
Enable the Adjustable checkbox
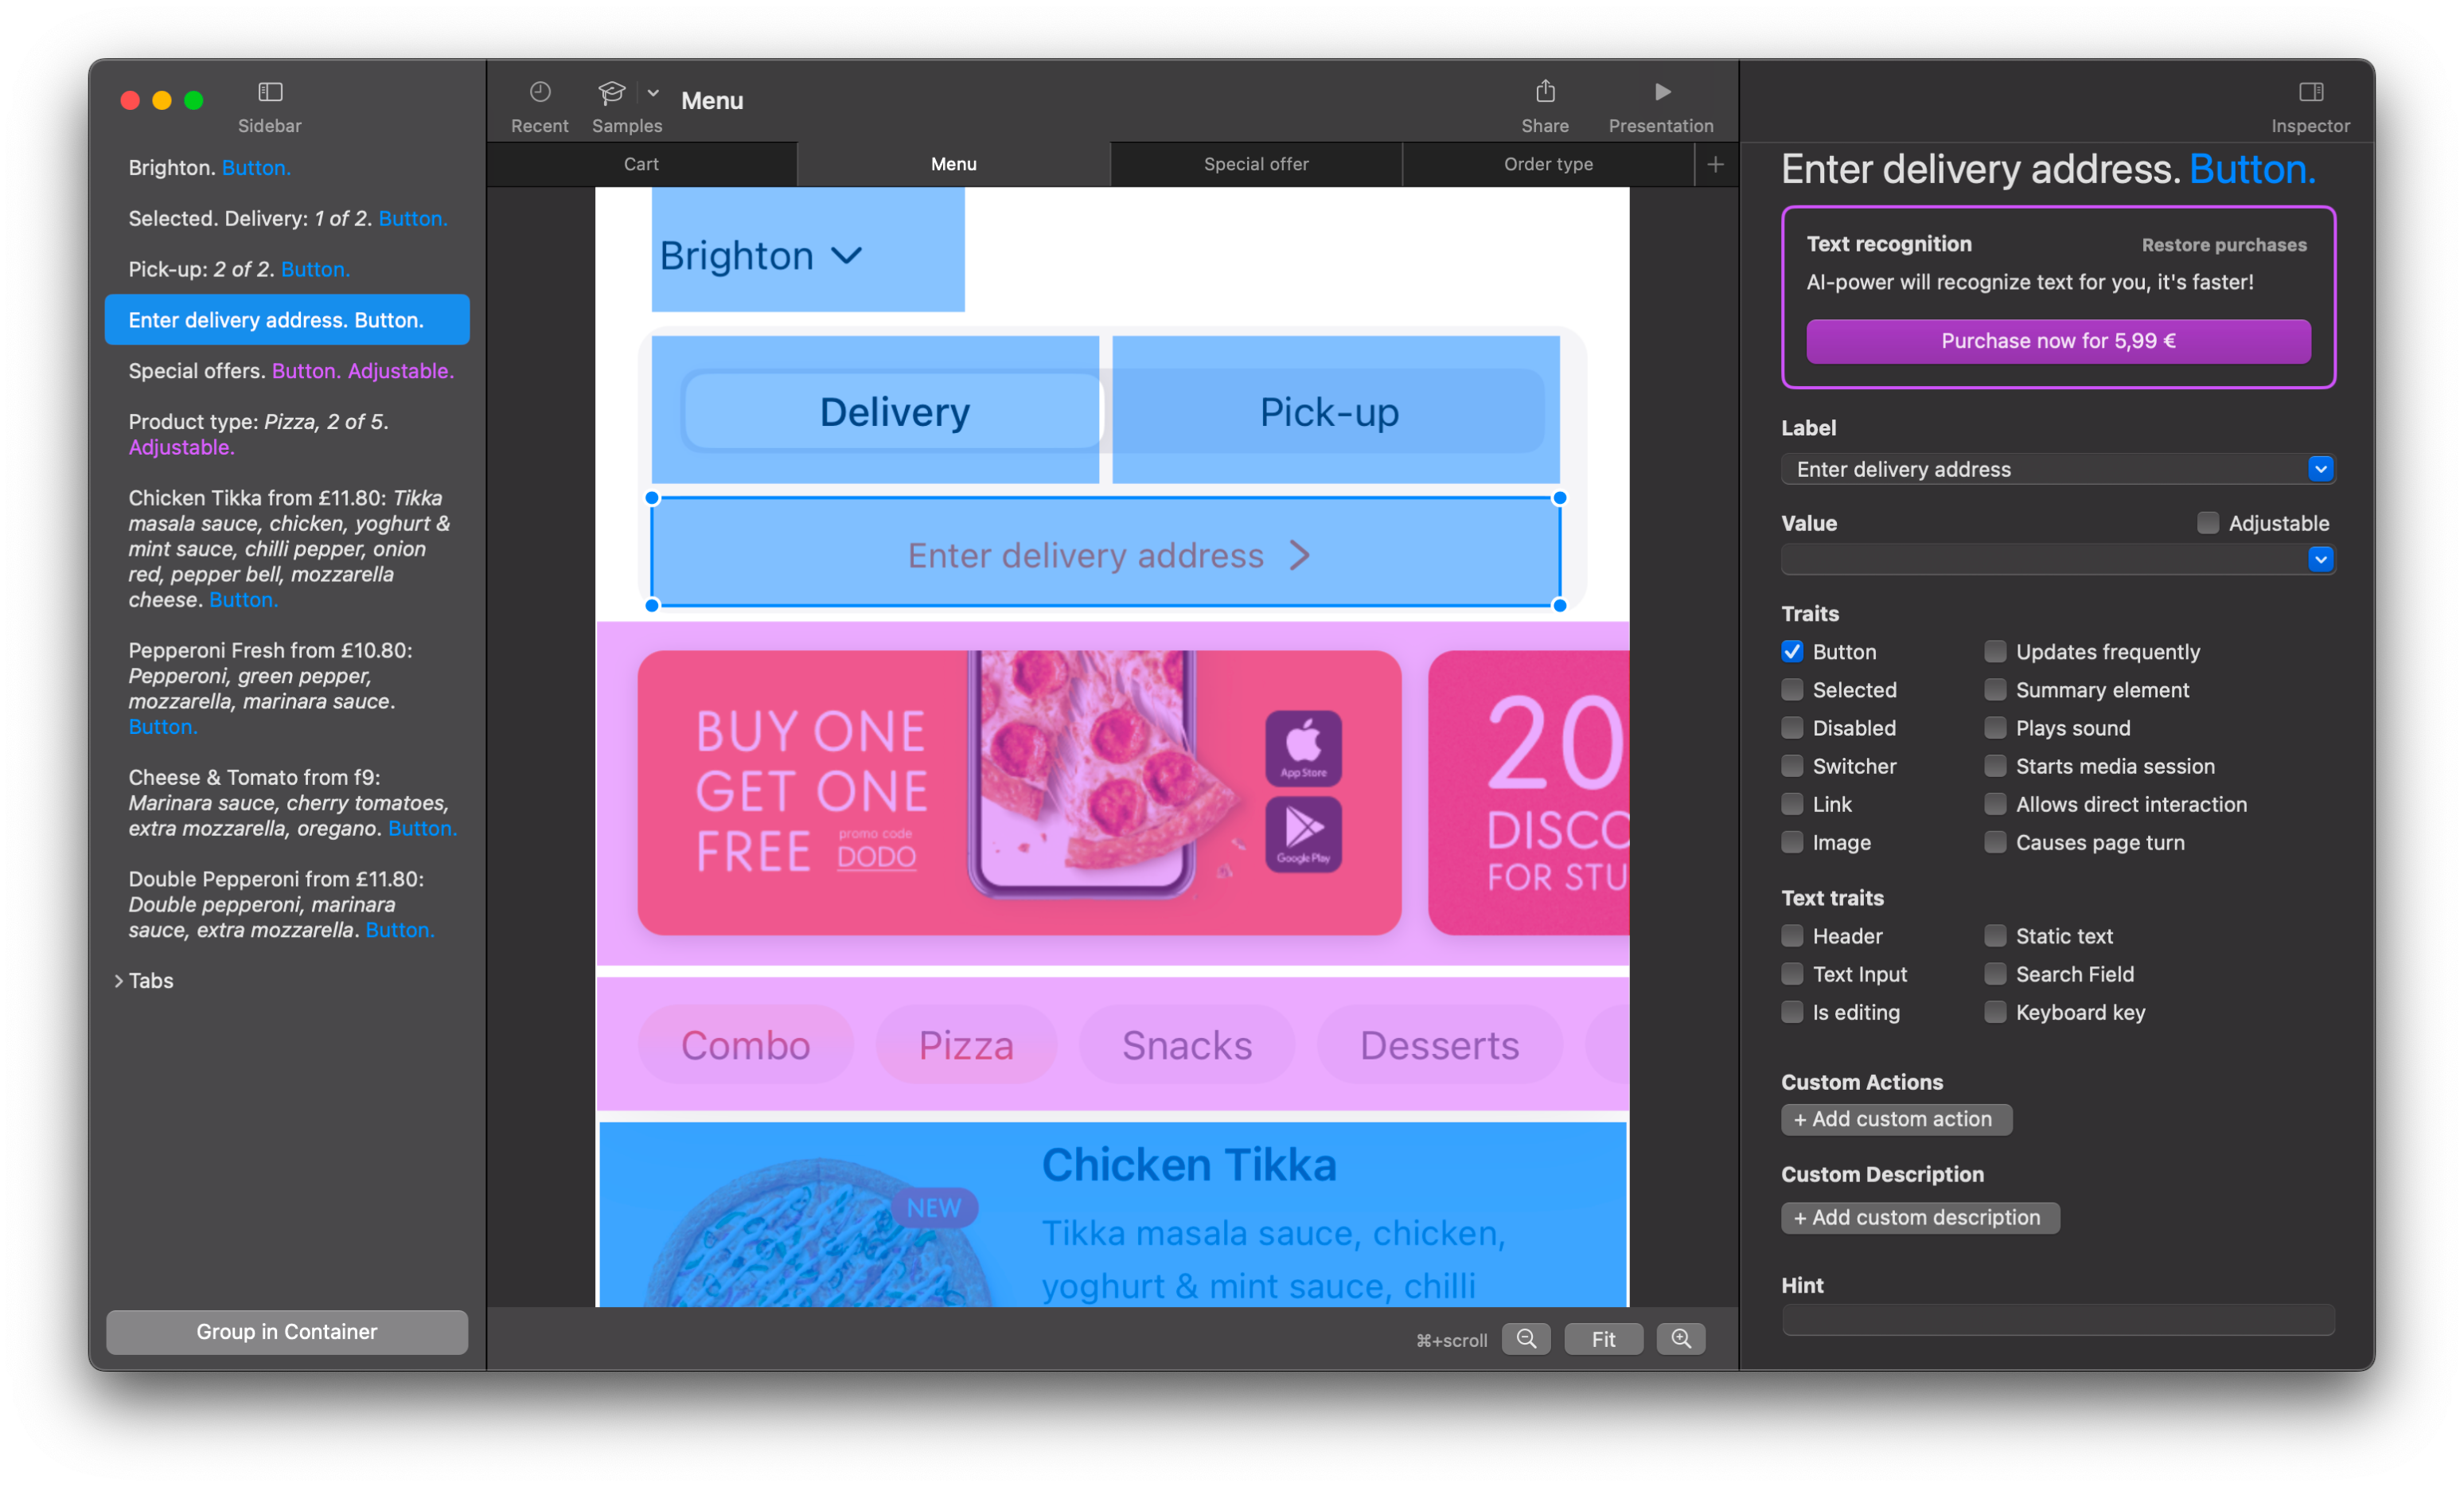click(2207, 523)
